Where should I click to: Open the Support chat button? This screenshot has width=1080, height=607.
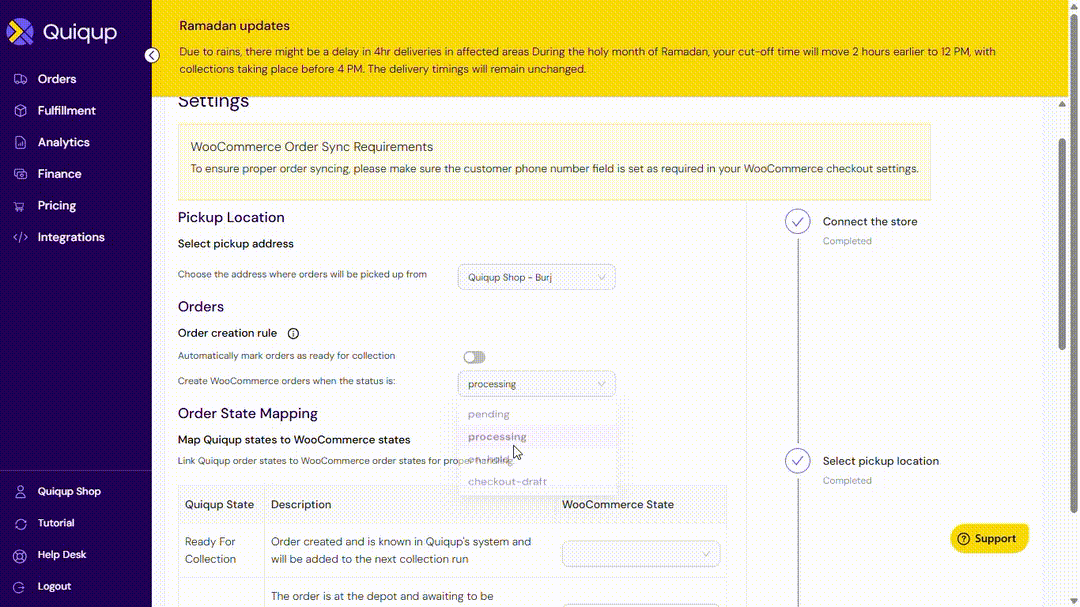[989, 539]
